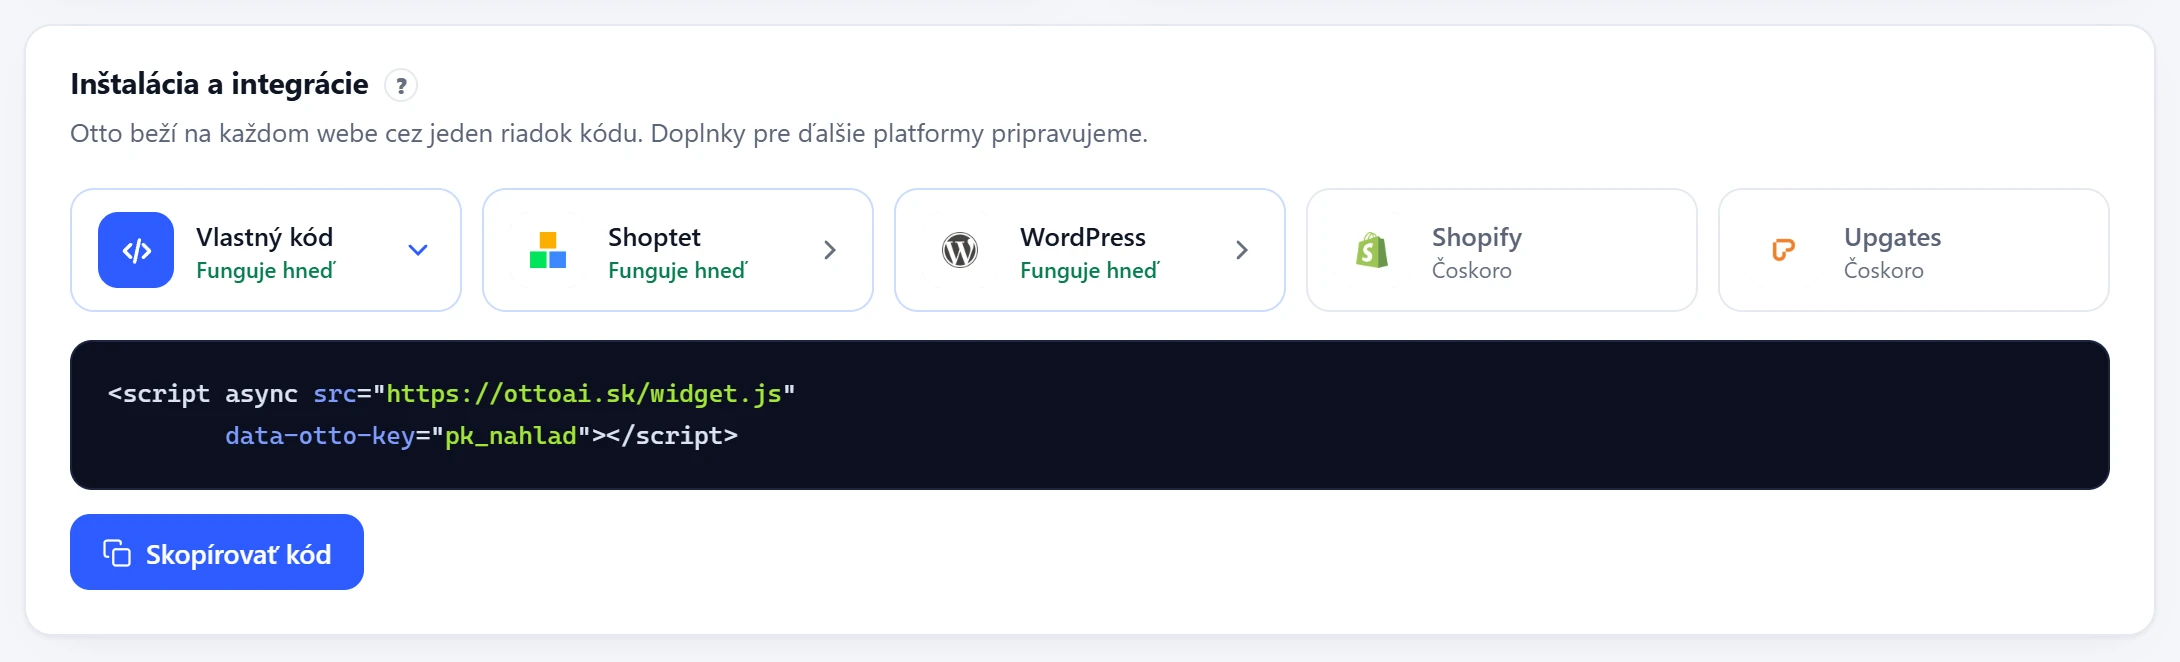Click Funguje hneď under Vlastný kód

point(266,270)
